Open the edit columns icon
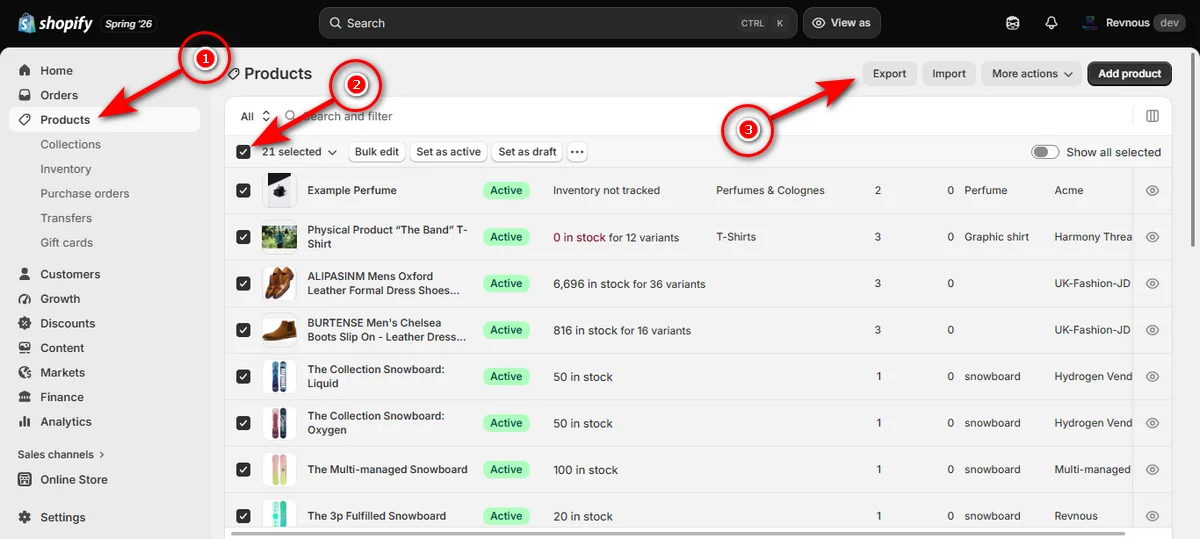The image size is (1200, 539). click(1152, 116)
